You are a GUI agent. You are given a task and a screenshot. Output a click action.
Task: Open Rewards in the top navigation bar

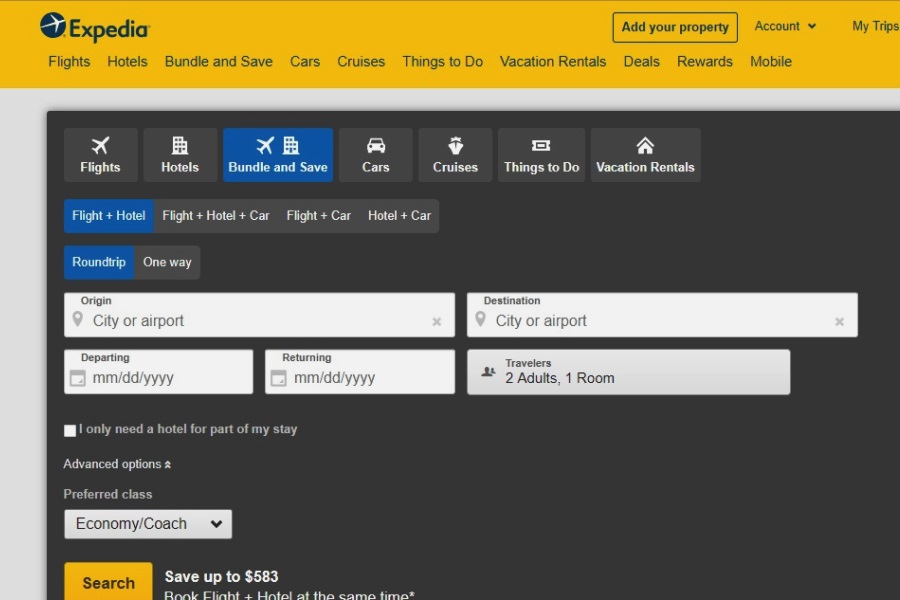705,61
